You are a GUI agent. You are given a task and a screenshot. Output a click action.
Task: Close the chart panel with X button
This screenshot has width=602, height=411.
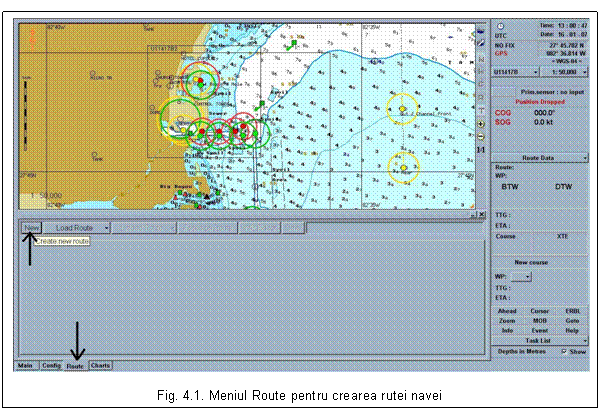(483, 215)
